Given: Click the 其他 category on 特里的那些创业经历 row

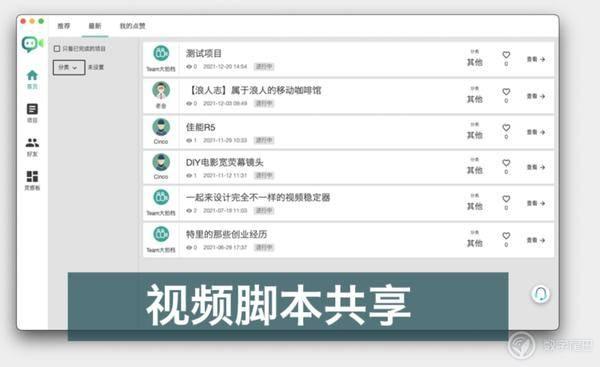Looking at the screenshot, I should (474, 243).
